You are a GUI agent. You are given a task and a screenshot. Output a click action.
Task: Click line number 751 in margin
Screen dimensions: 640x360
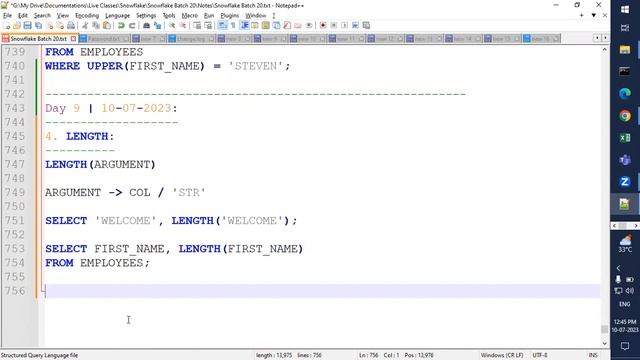(15, 220)
